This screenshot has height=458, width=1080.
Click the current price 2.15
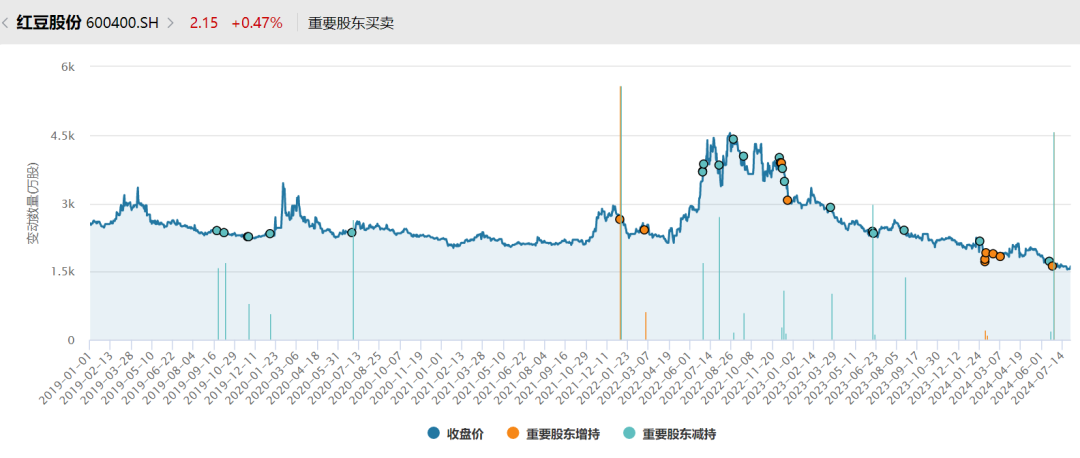(x=204, y=22)
